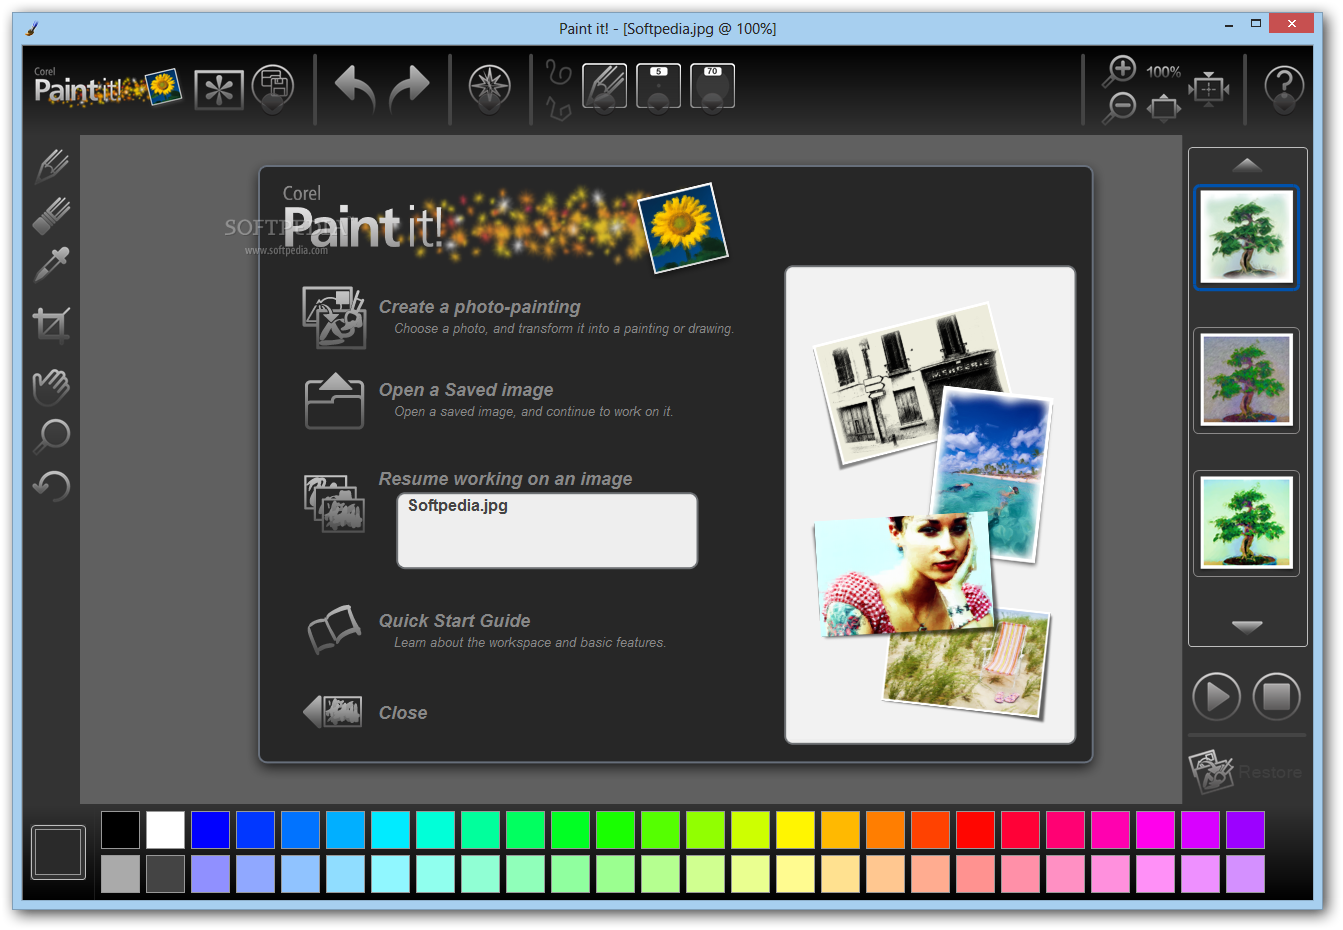Click the paintbrush app icon in title bar

tap(32, 28)
